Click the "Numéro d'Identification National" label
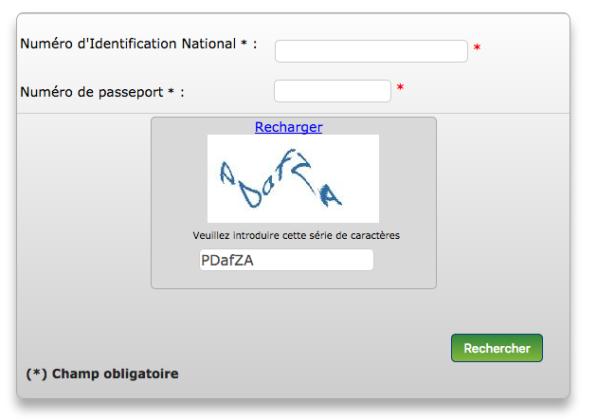 click(128, 44)
